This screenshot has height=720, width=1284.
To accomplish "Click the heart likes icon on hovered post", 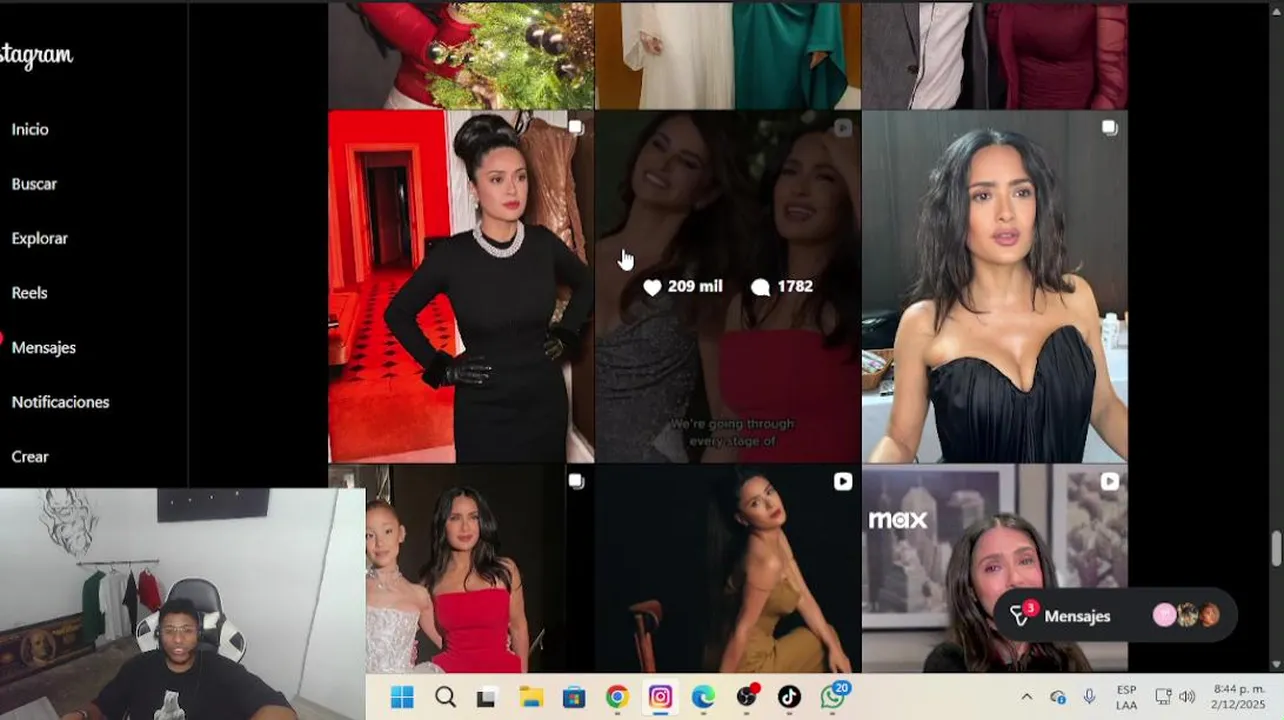I will (652, 287).
